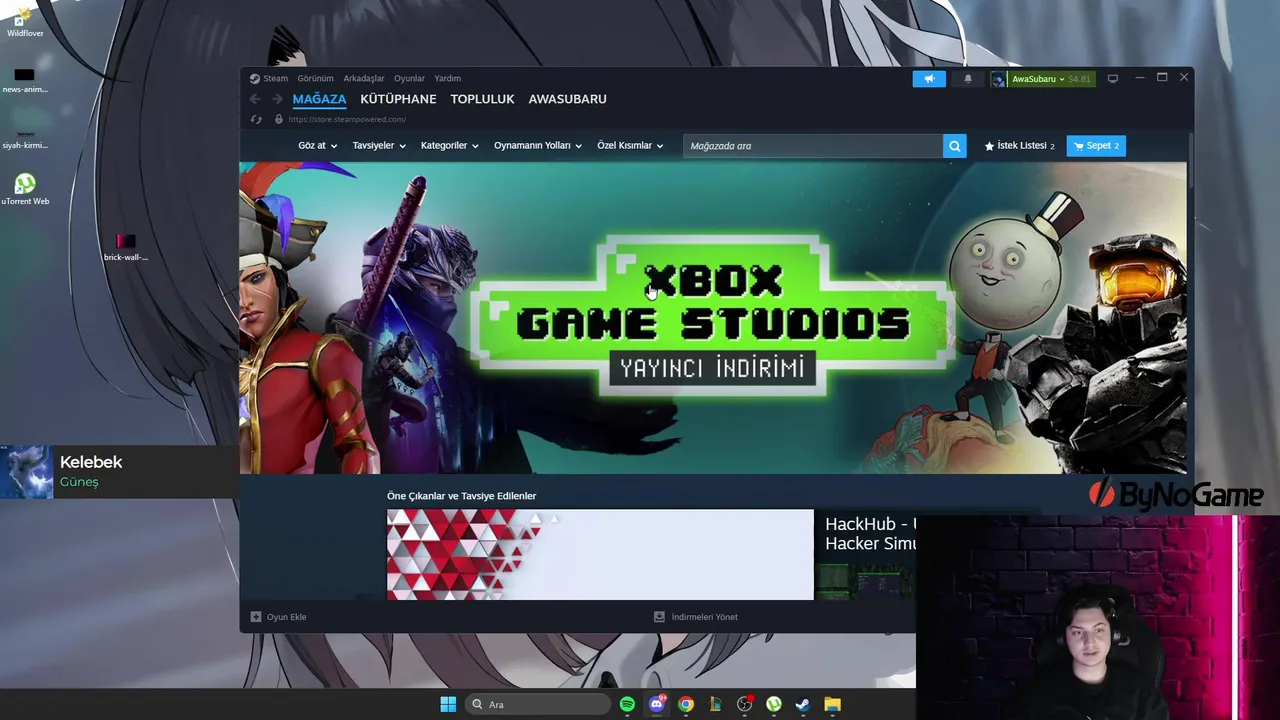
Task: Click the Güneş artist name
Action: pyautogui.click(x=79, y=482)
